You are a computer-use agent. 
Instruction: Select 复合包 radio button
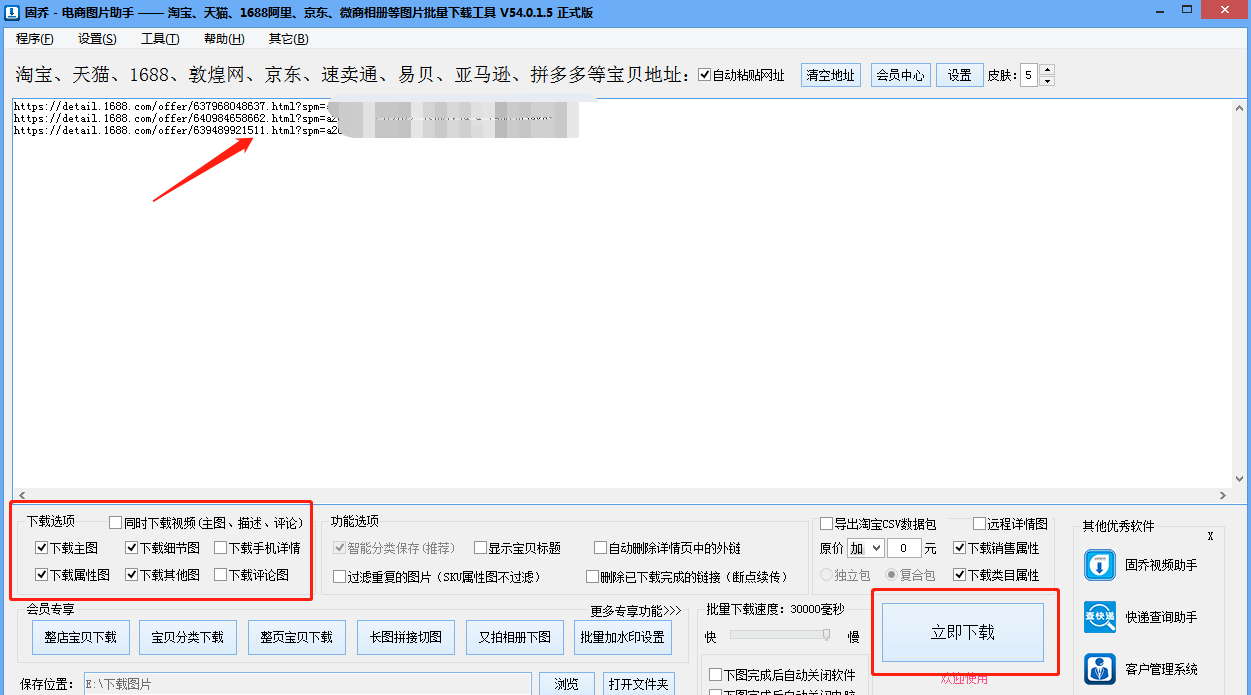coord(891,575)
